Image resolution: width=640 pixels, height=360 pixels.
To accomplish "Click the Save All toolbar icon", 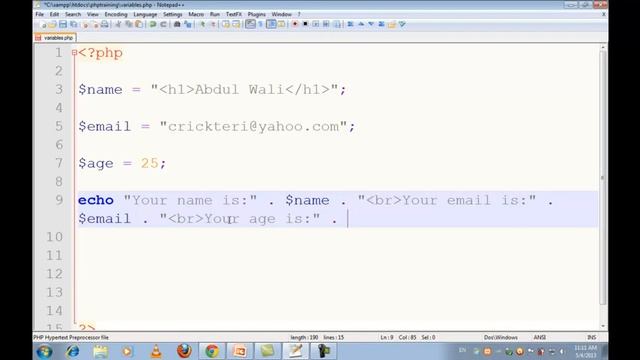I will tap(73, 24).
